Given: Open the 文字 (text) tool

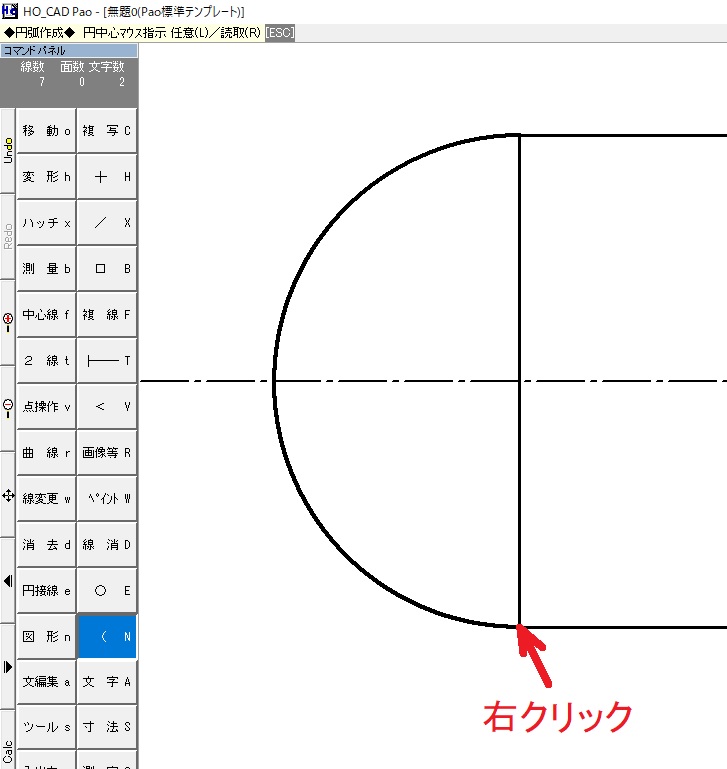Looking at the screenshot, I should point(107,682).
